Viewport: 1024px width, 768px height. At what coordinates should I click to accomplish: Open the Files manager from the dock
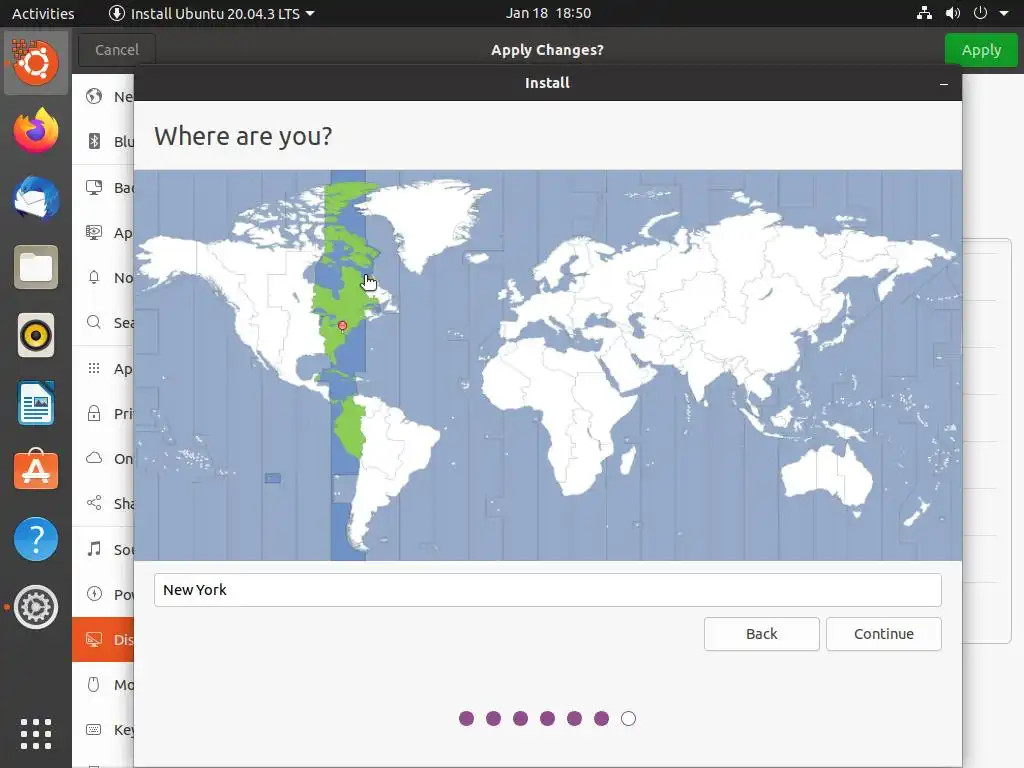click(x=36, y=267)
